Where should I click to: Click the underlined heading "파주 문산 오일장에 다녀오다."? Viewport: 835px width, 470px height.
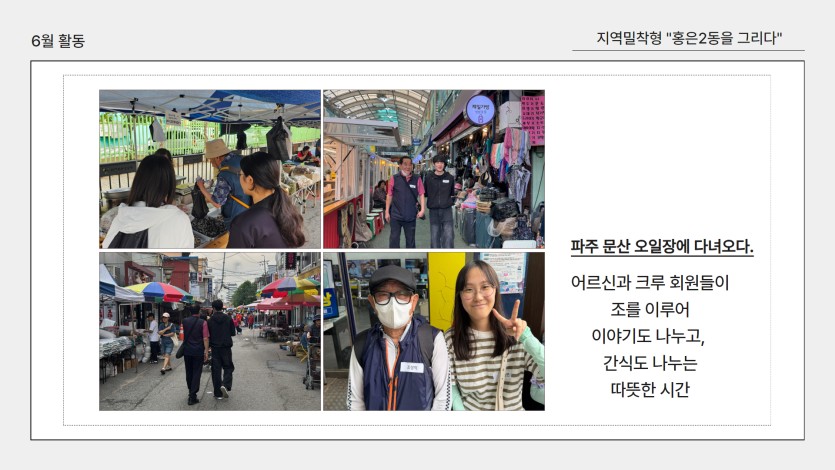pyautogui.click(x=662, y=246)
